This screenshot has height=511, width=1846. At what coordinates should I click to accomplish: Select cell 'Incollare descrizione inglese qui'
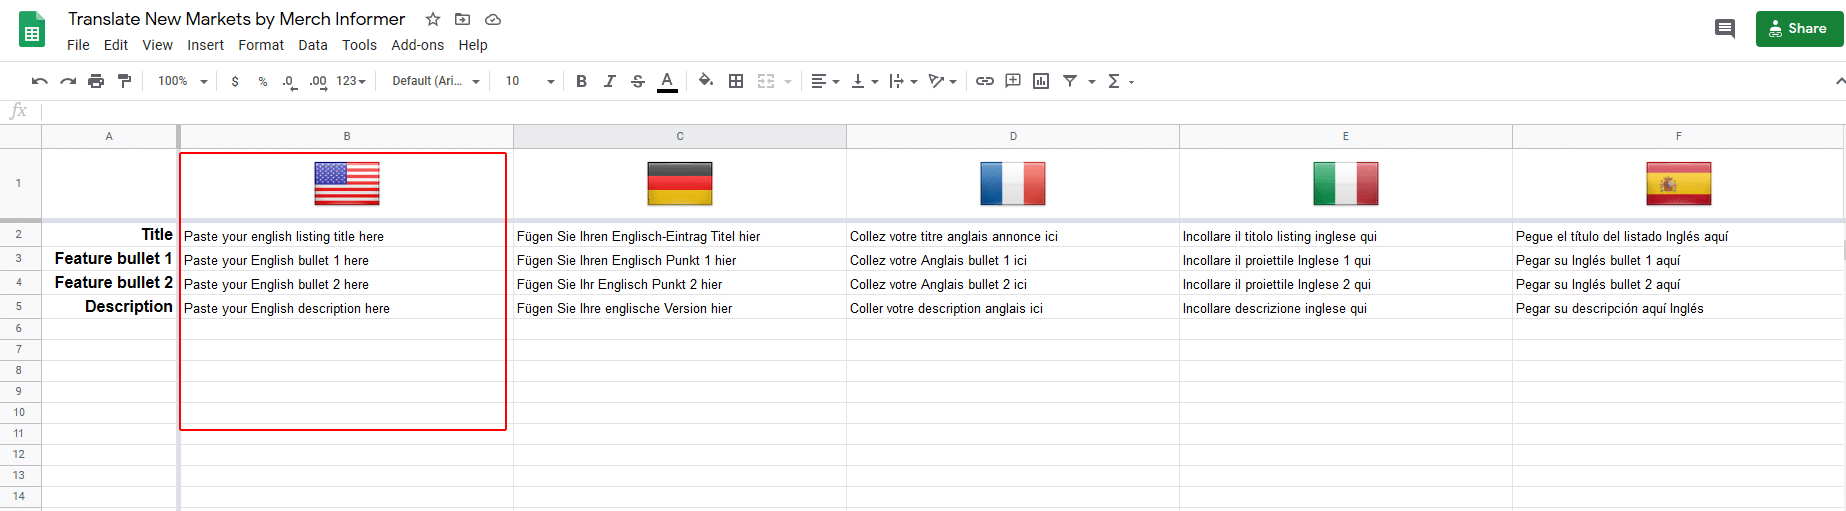tap(1346, 307)
